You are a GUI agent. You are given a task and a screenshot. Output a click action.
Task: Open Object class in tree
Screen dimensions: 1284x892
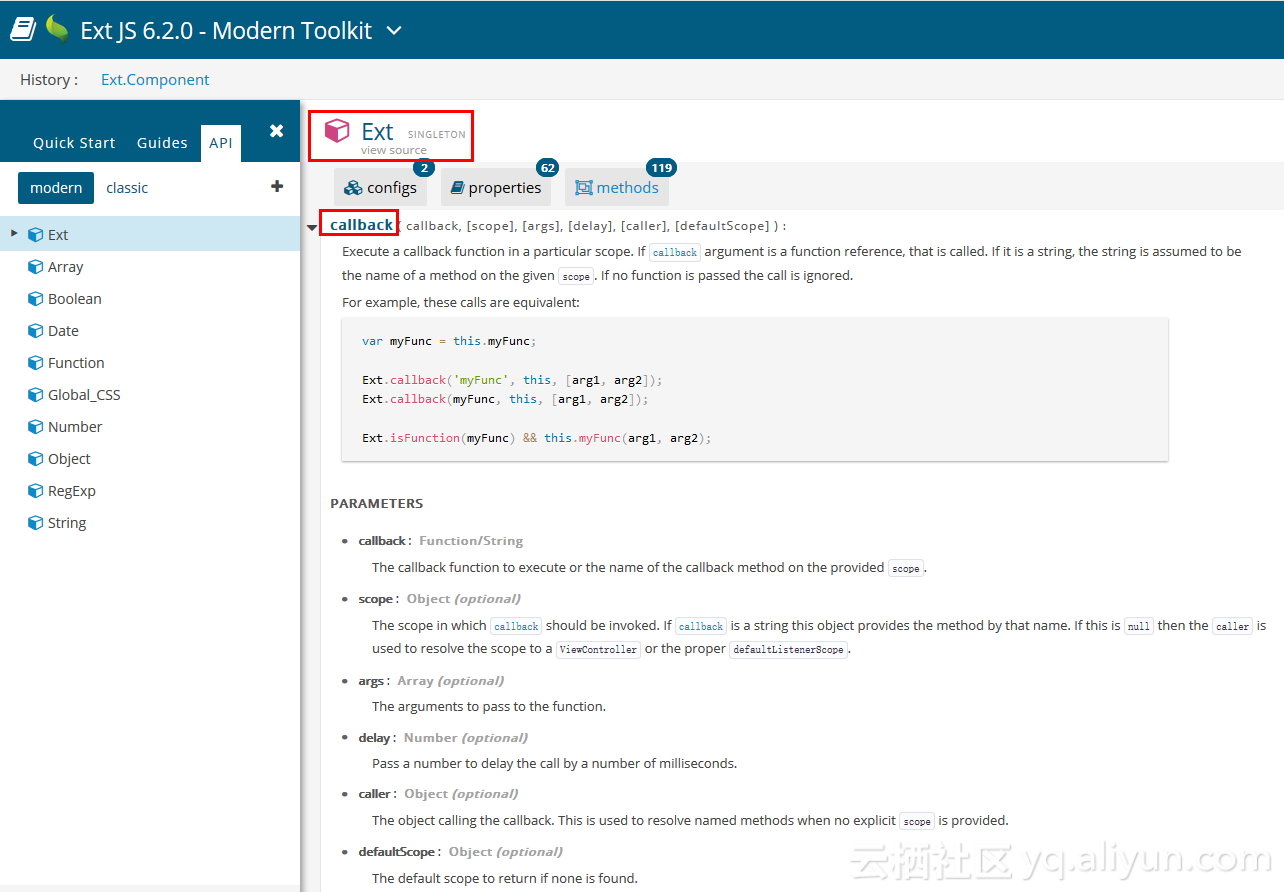coord(69,459)
